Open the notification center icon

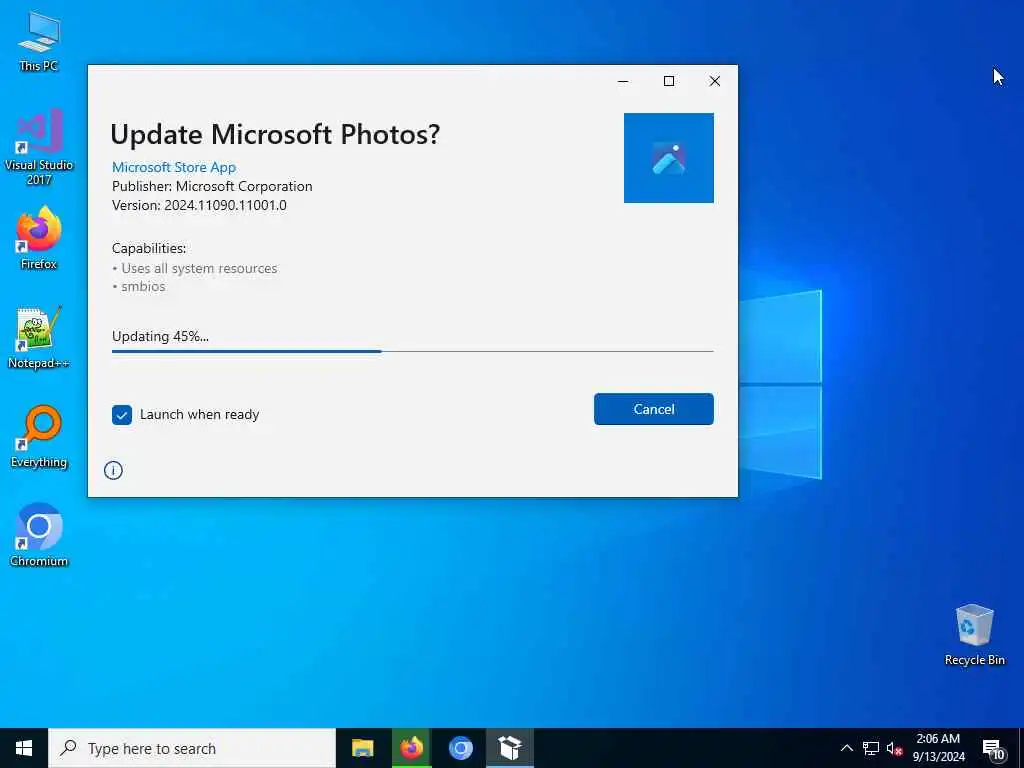click(x=993, y=748)
